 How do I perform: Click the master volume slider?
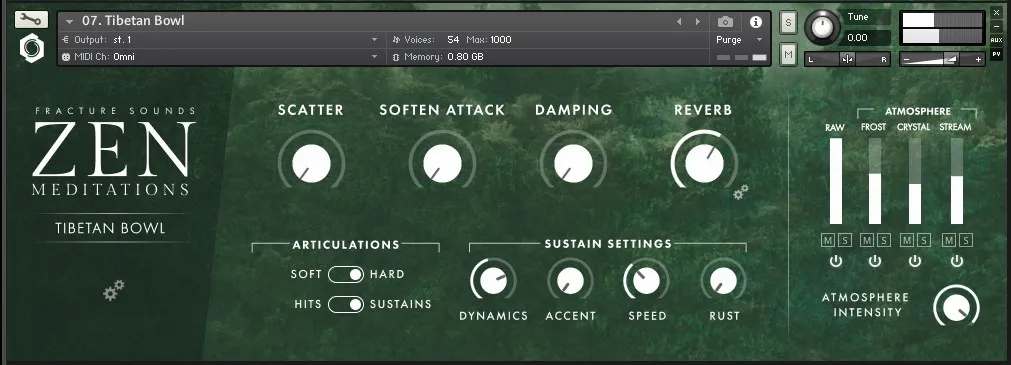pyautogui.click(x=942, y=59)
